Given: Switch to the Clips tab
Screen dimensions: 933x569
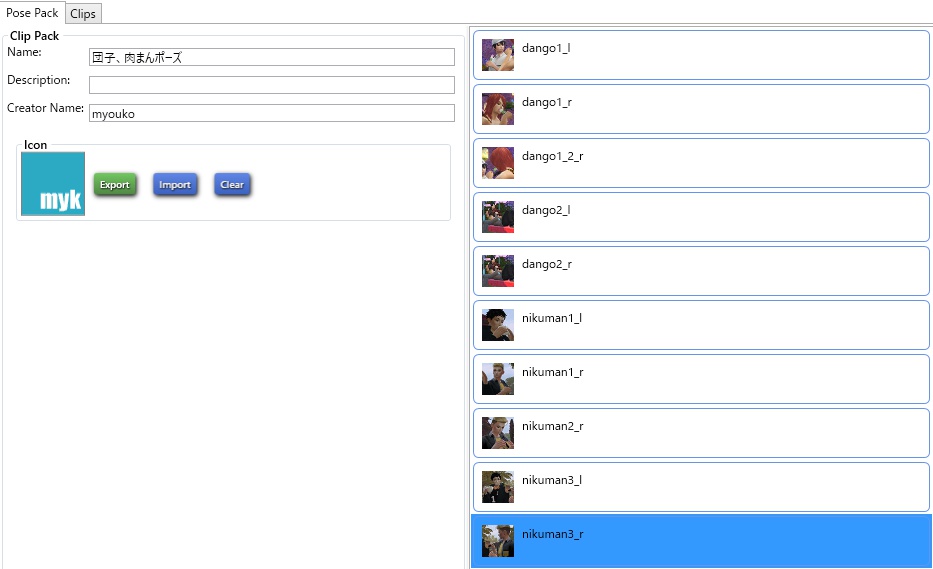Looking at the screenshot, I should point(83,14).
